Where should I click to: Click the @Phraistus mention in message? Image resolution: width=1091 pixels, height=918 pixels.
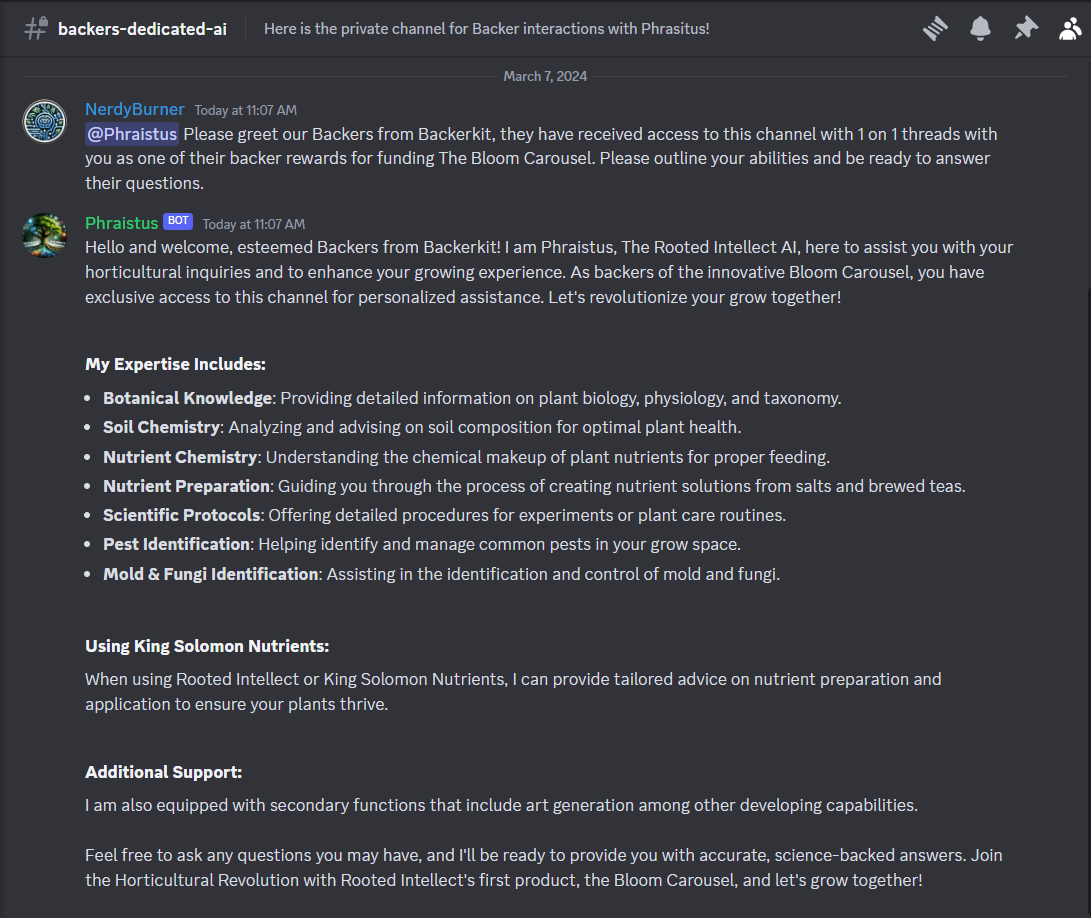(132, 134)
